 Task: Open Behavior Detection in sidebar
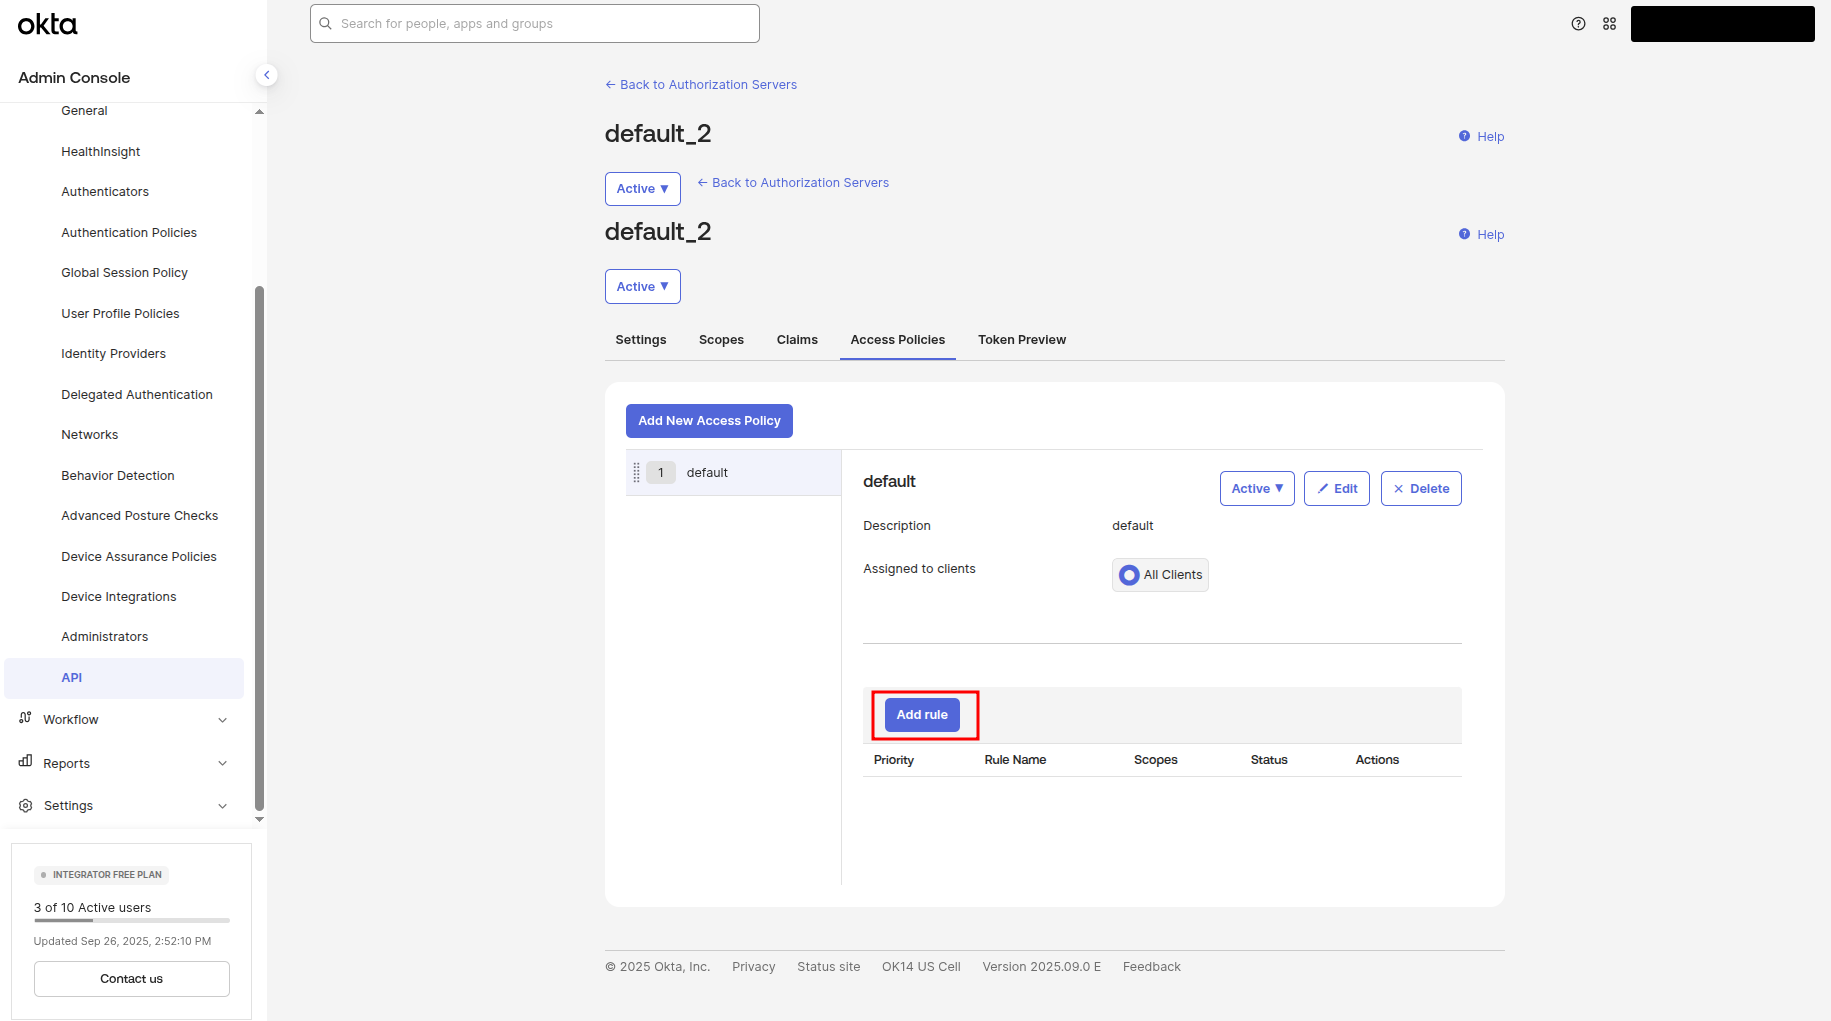(118, 476)
